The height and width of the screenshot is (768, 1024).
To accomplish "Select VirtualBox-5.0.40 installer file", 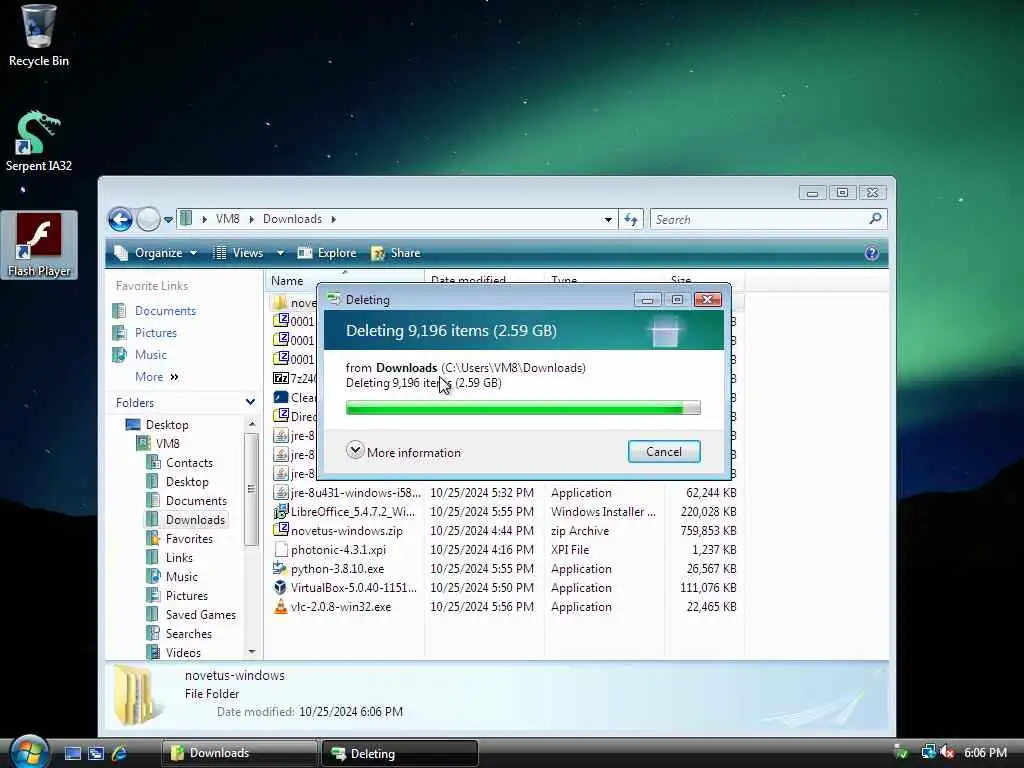I will pyautogui.click(x=504, y=588).
